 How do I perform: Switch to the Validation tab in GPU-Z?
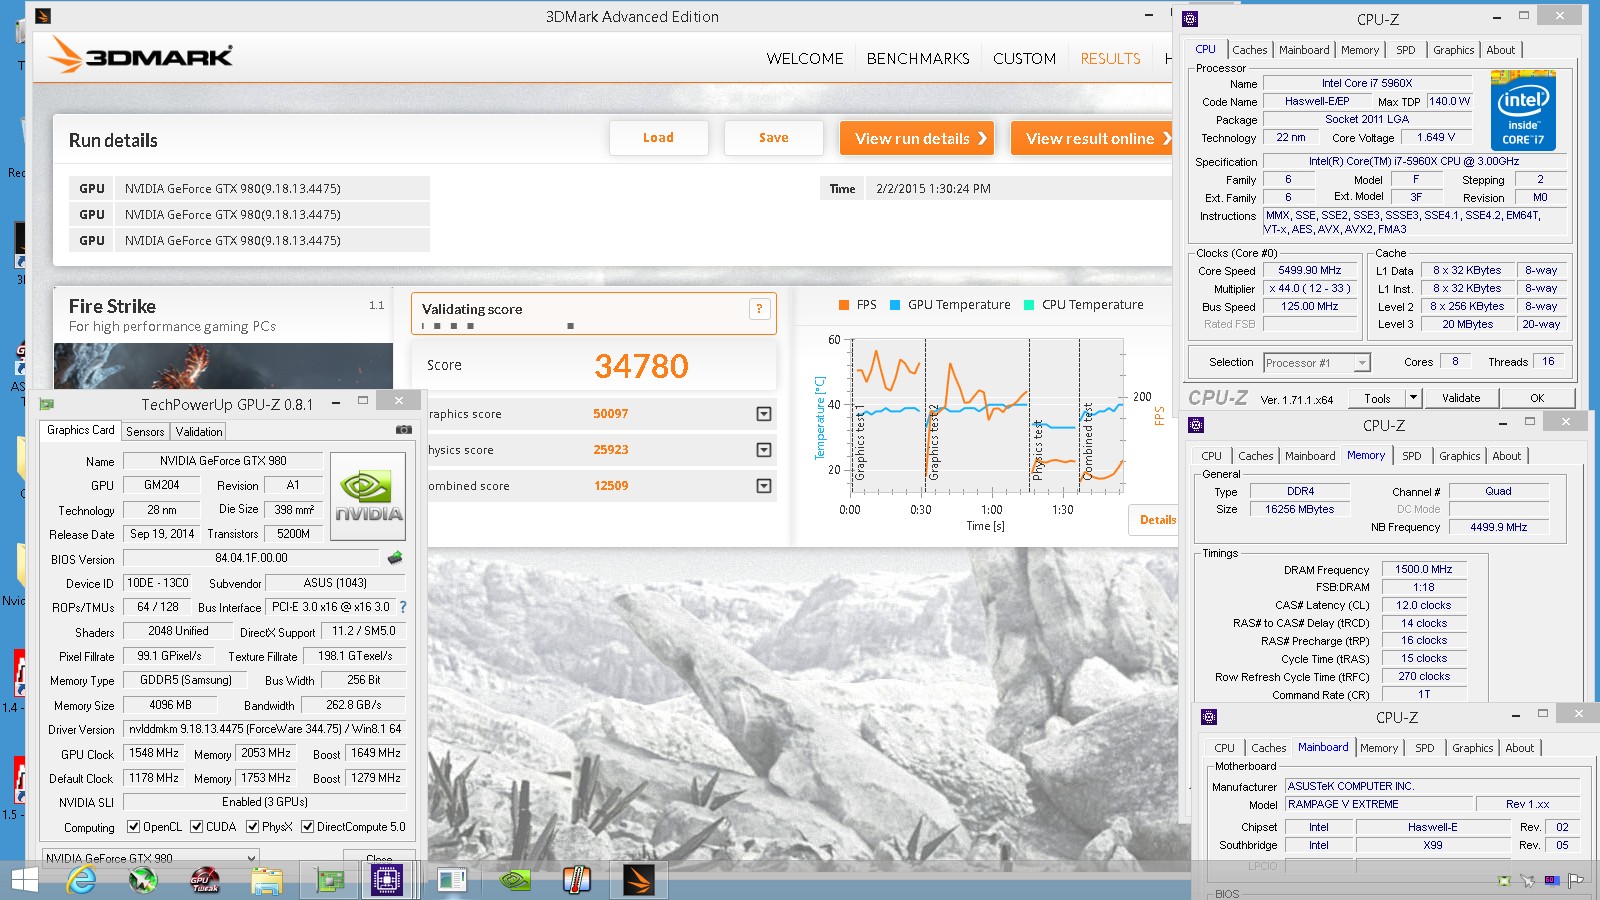(199, 431)
